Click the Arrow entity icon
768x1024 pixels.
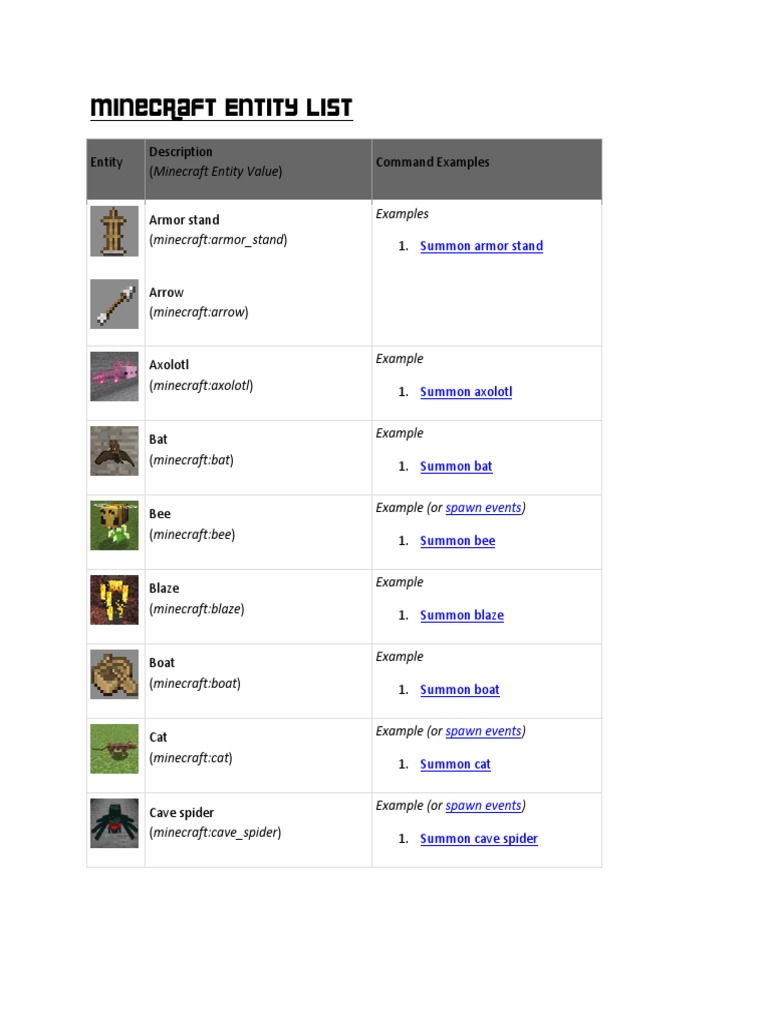(x=114, y=304)
